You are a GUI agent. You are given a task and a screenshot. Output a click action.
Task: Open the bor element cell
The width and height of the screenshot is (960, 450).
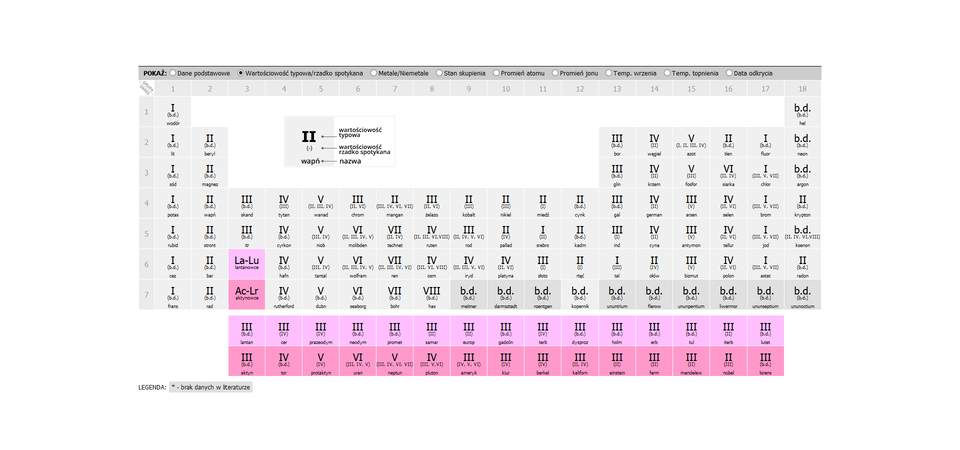coord(617,142)
